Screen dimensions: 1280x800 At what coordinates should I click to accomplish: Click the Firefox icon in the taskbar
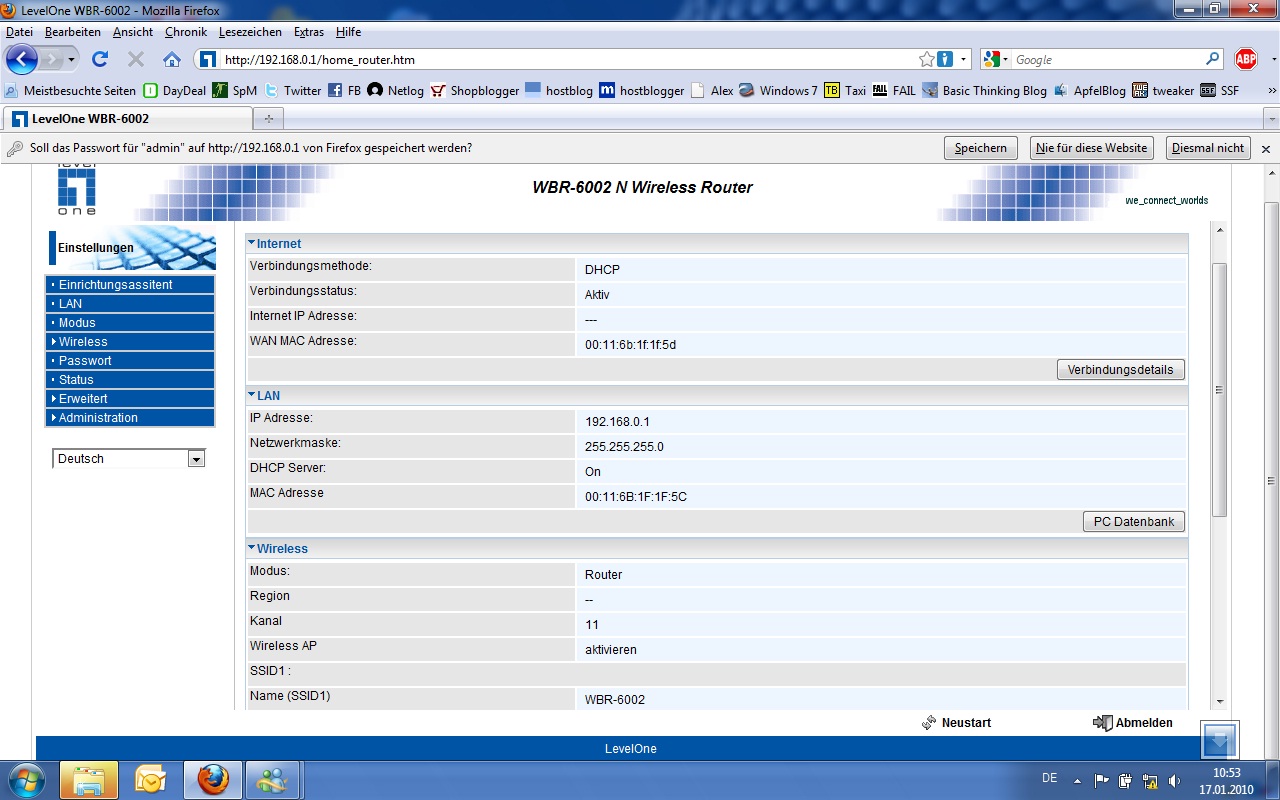pos(212,779)
